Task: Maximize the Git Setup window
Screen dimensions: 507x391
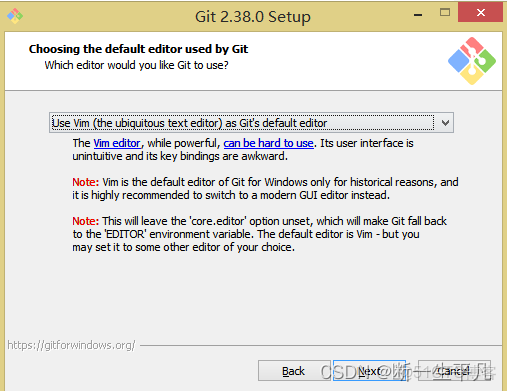Action: click(445, 13)
